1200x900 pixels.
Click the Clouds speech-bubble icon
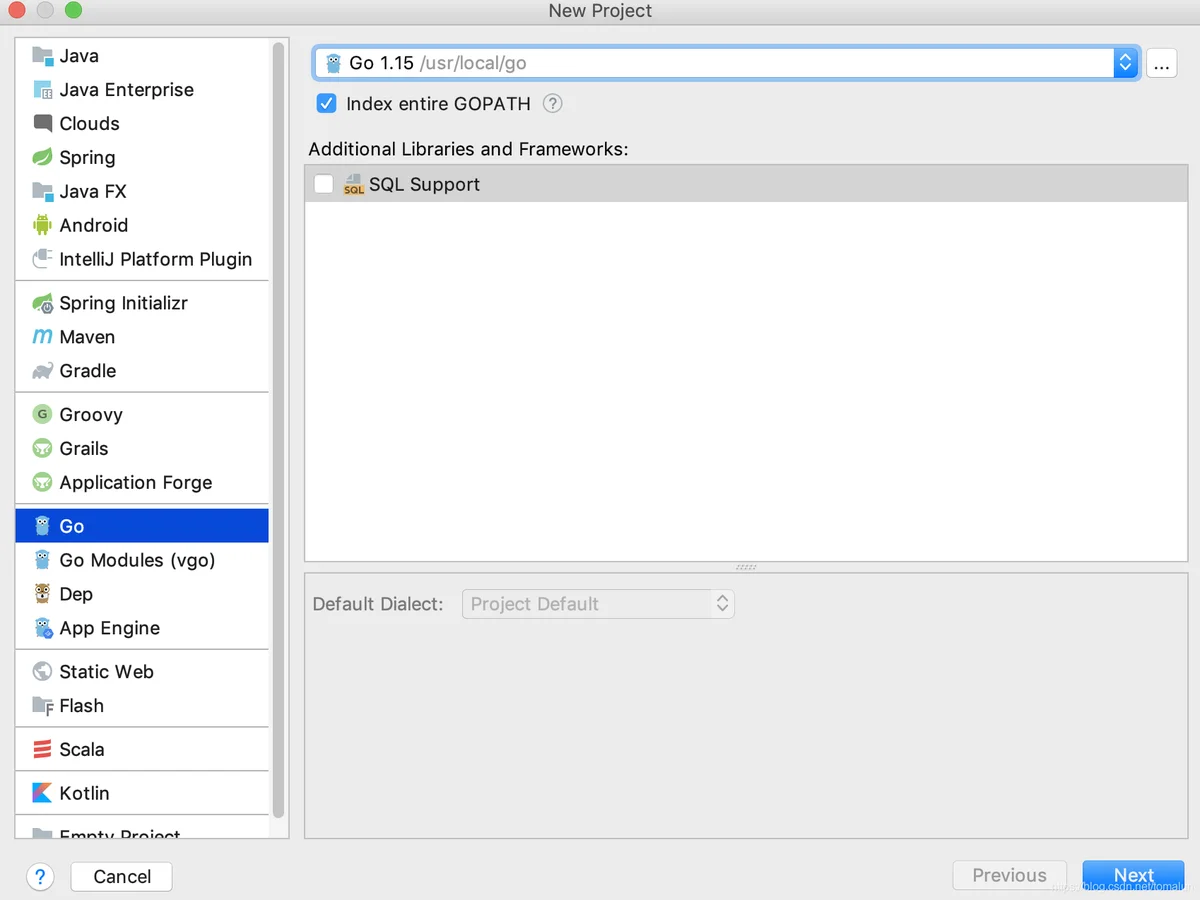42,124
